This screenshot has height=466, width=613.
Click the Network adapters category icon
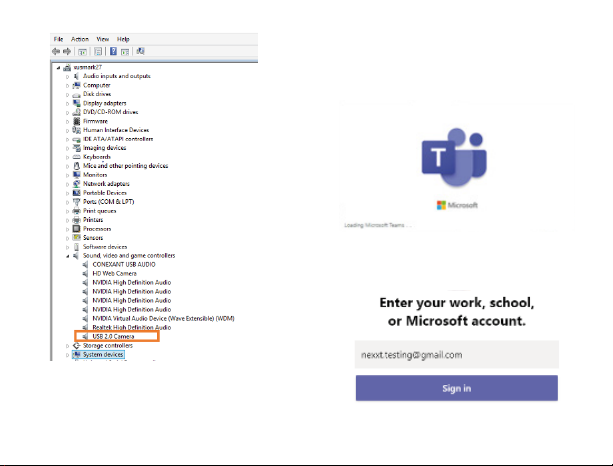(x=77, y=184)
